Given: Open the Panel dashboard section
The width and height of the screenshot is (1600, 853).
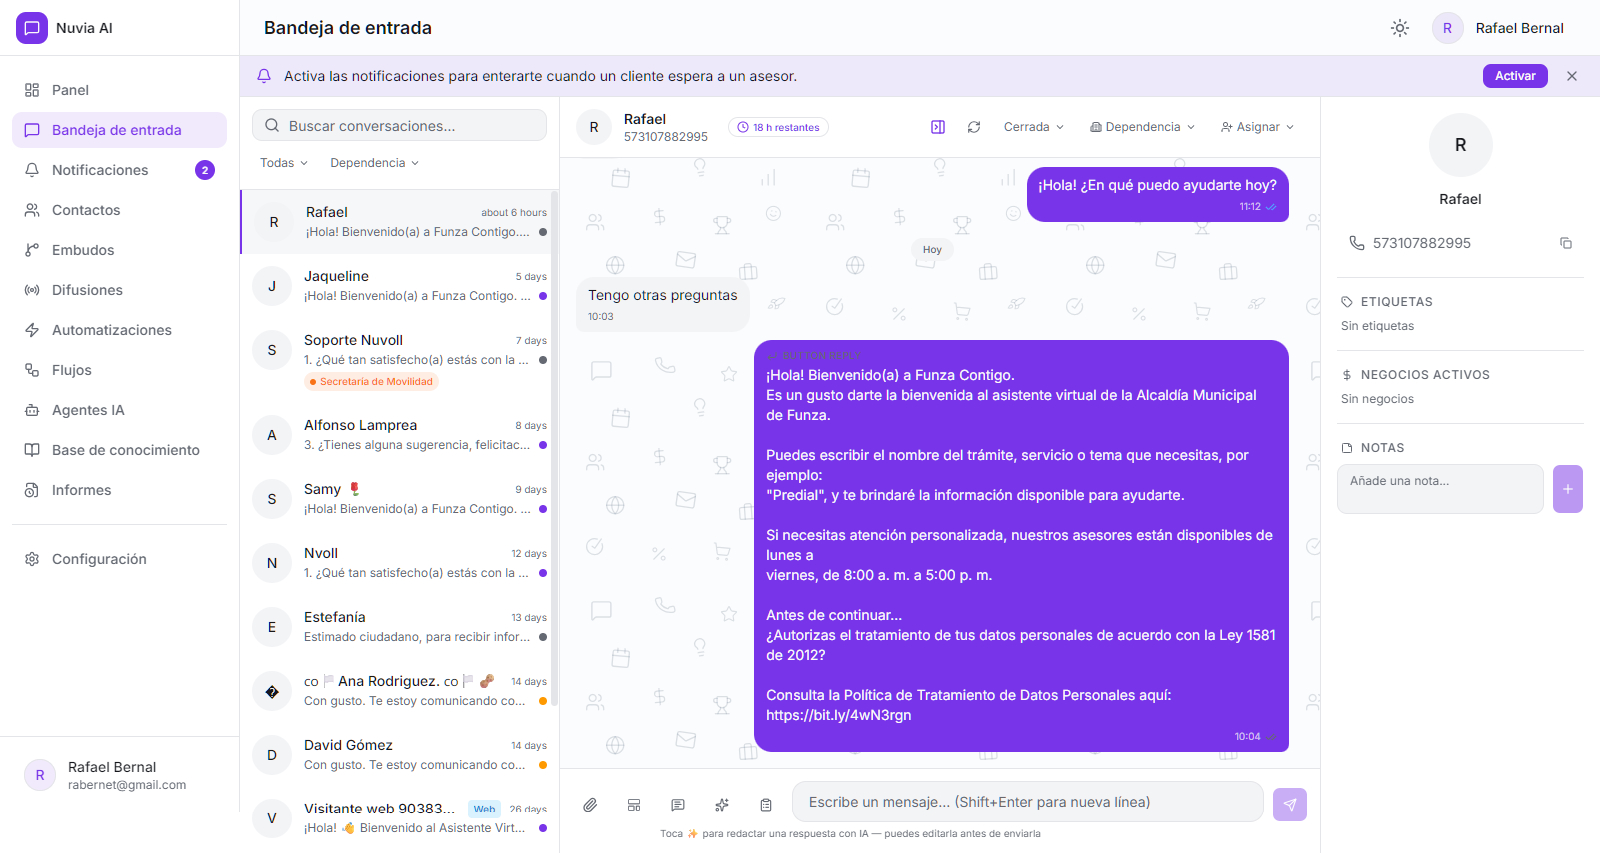Looking at the screenshot, I should [119, 90].
